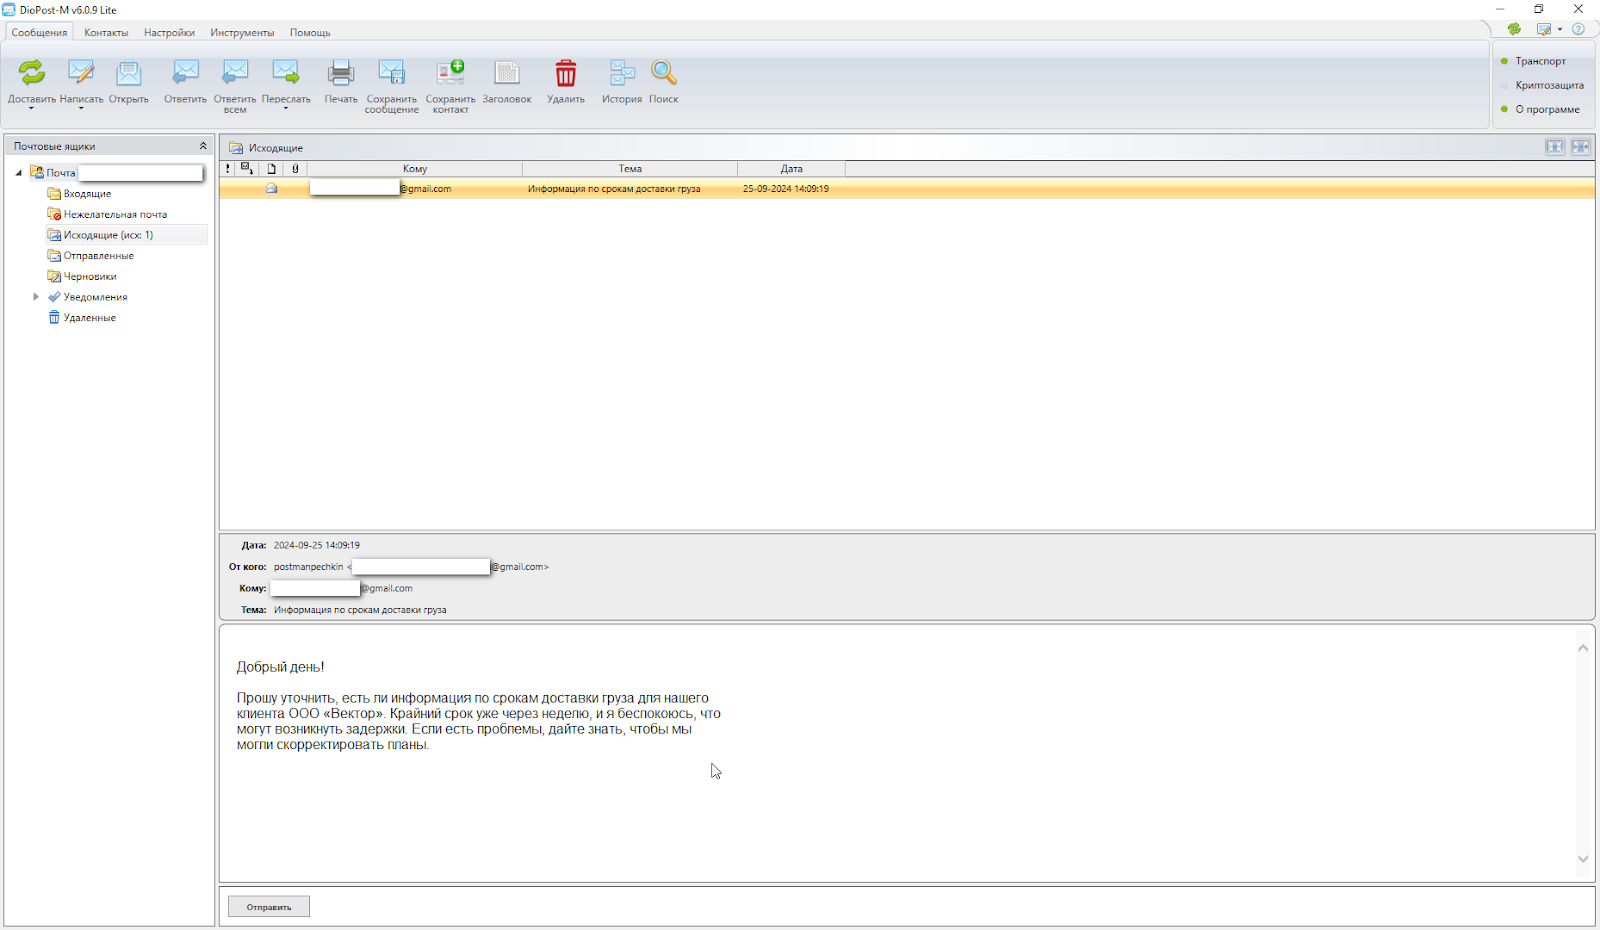Click the Переслать (forward) toolbar icon

click(x=286, y=72)
